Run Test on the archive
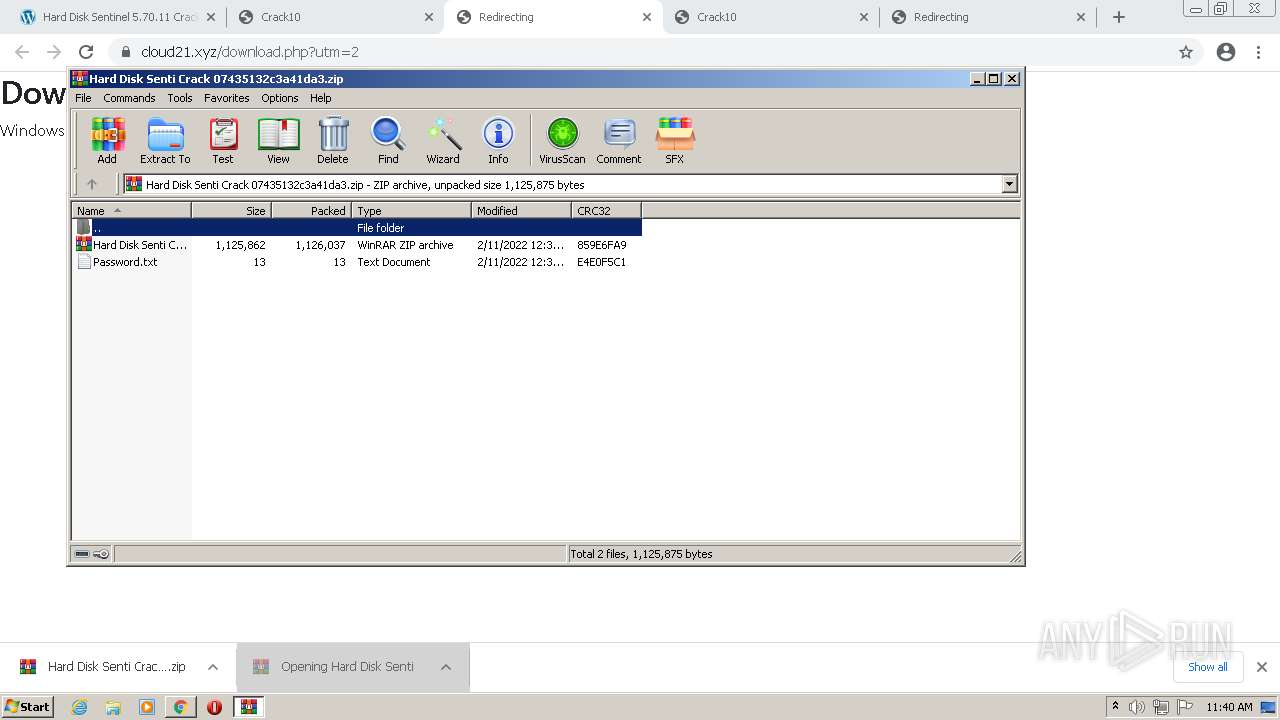Screen dimensions: 1280x720 223,140
